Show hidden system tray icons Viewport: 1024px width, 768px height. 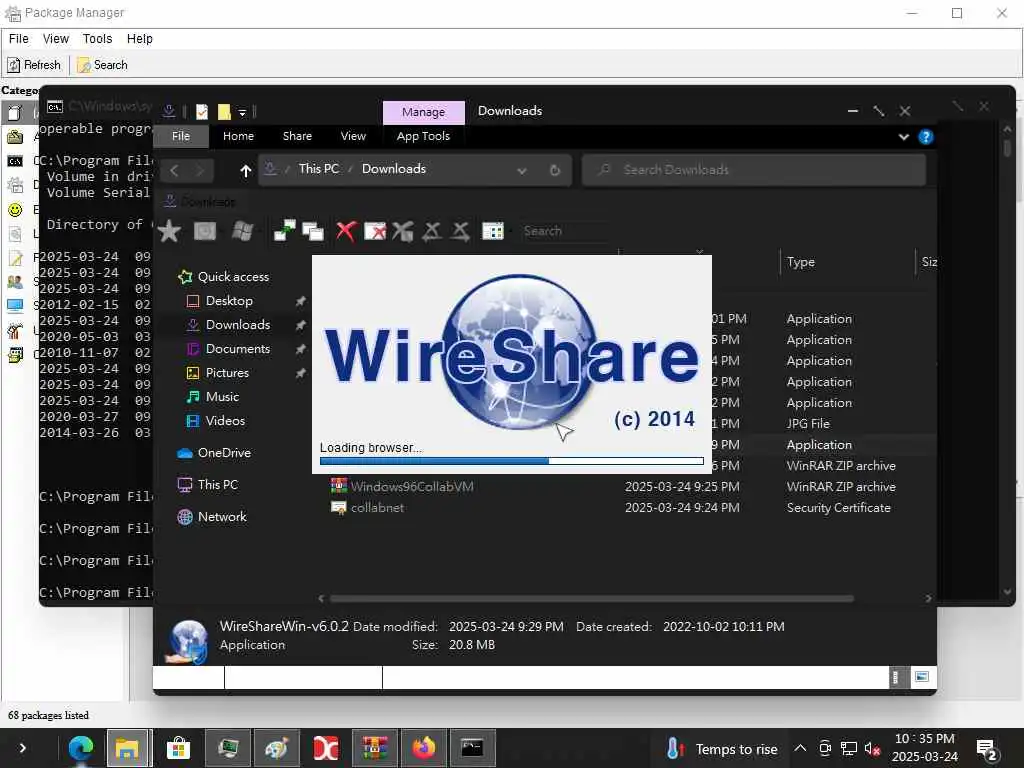[800, 748]
